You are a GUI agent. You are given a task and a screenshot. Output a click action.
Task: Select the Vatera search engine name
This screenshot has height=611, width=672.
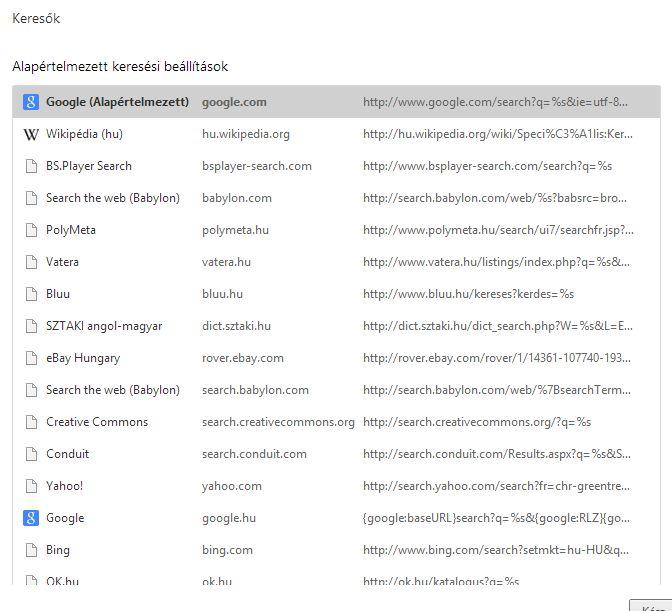tap(62, 262)
